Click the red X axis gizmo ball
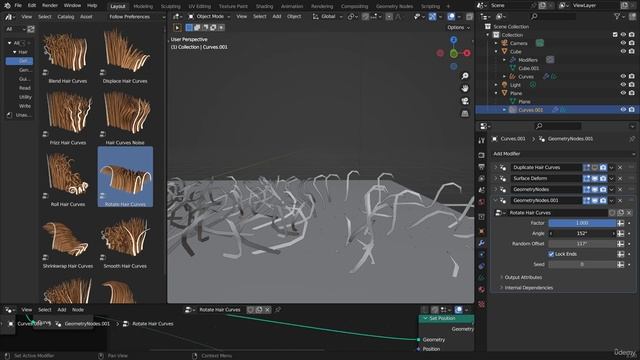The height and width of the screenshot is (360, 640). [x=467, y=53]
